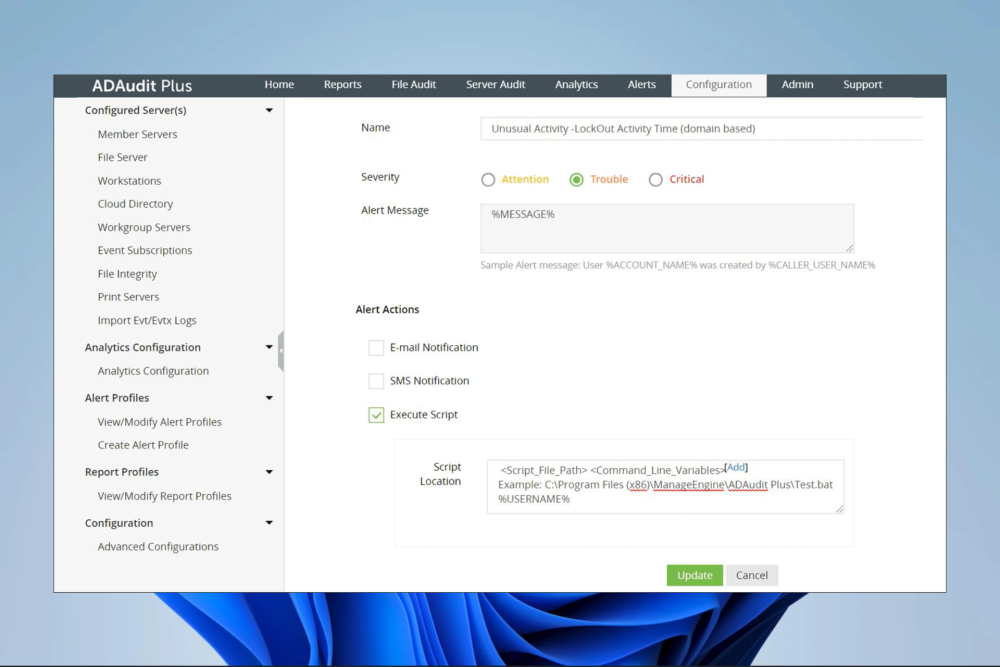Open Workstations in sidebar

tap(129, 180)
